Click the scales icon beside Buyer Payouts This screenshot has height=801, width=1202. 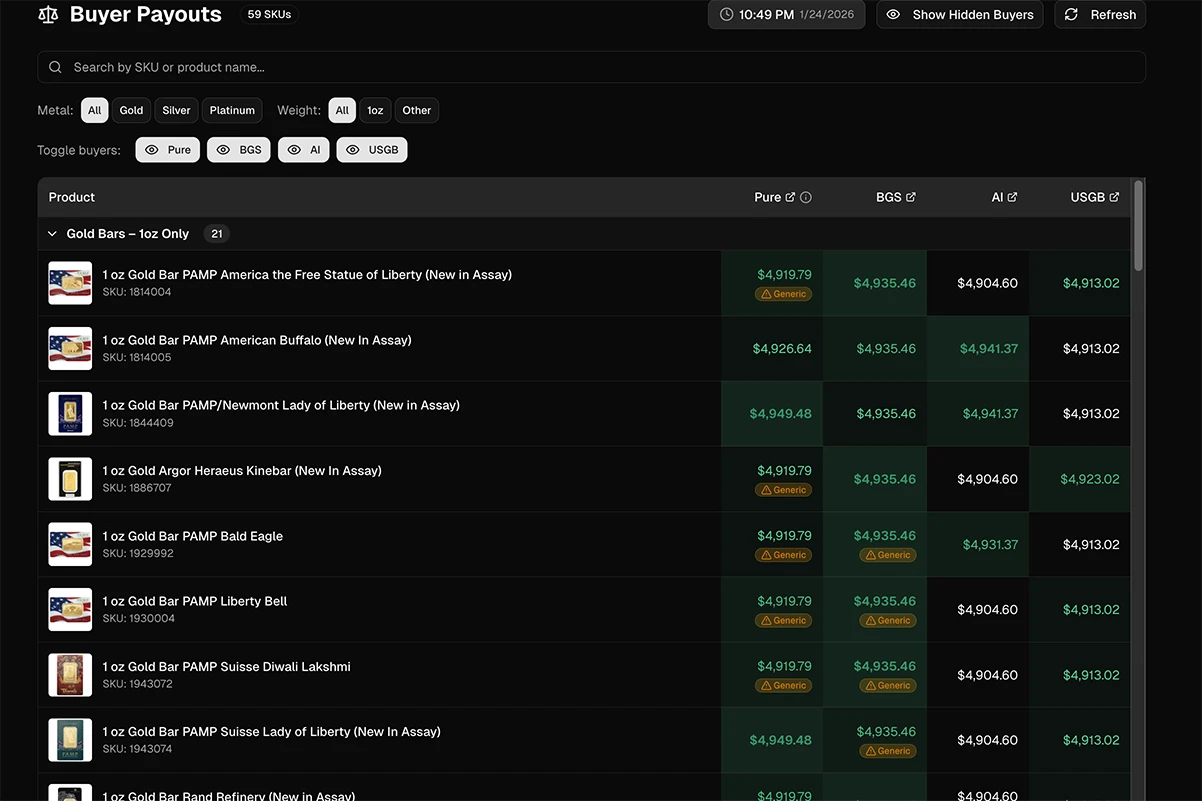(x=47, y=14)
